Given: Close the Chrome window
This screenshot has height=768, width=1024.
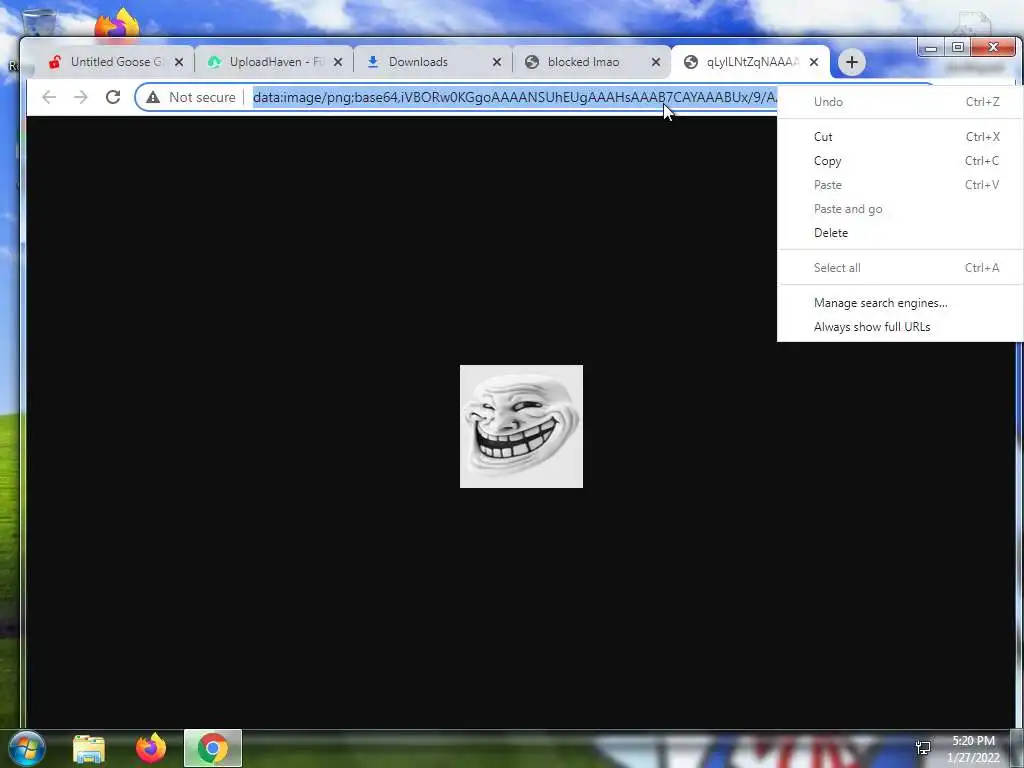Looking at the screenshot, I should [x=993, y=47].
